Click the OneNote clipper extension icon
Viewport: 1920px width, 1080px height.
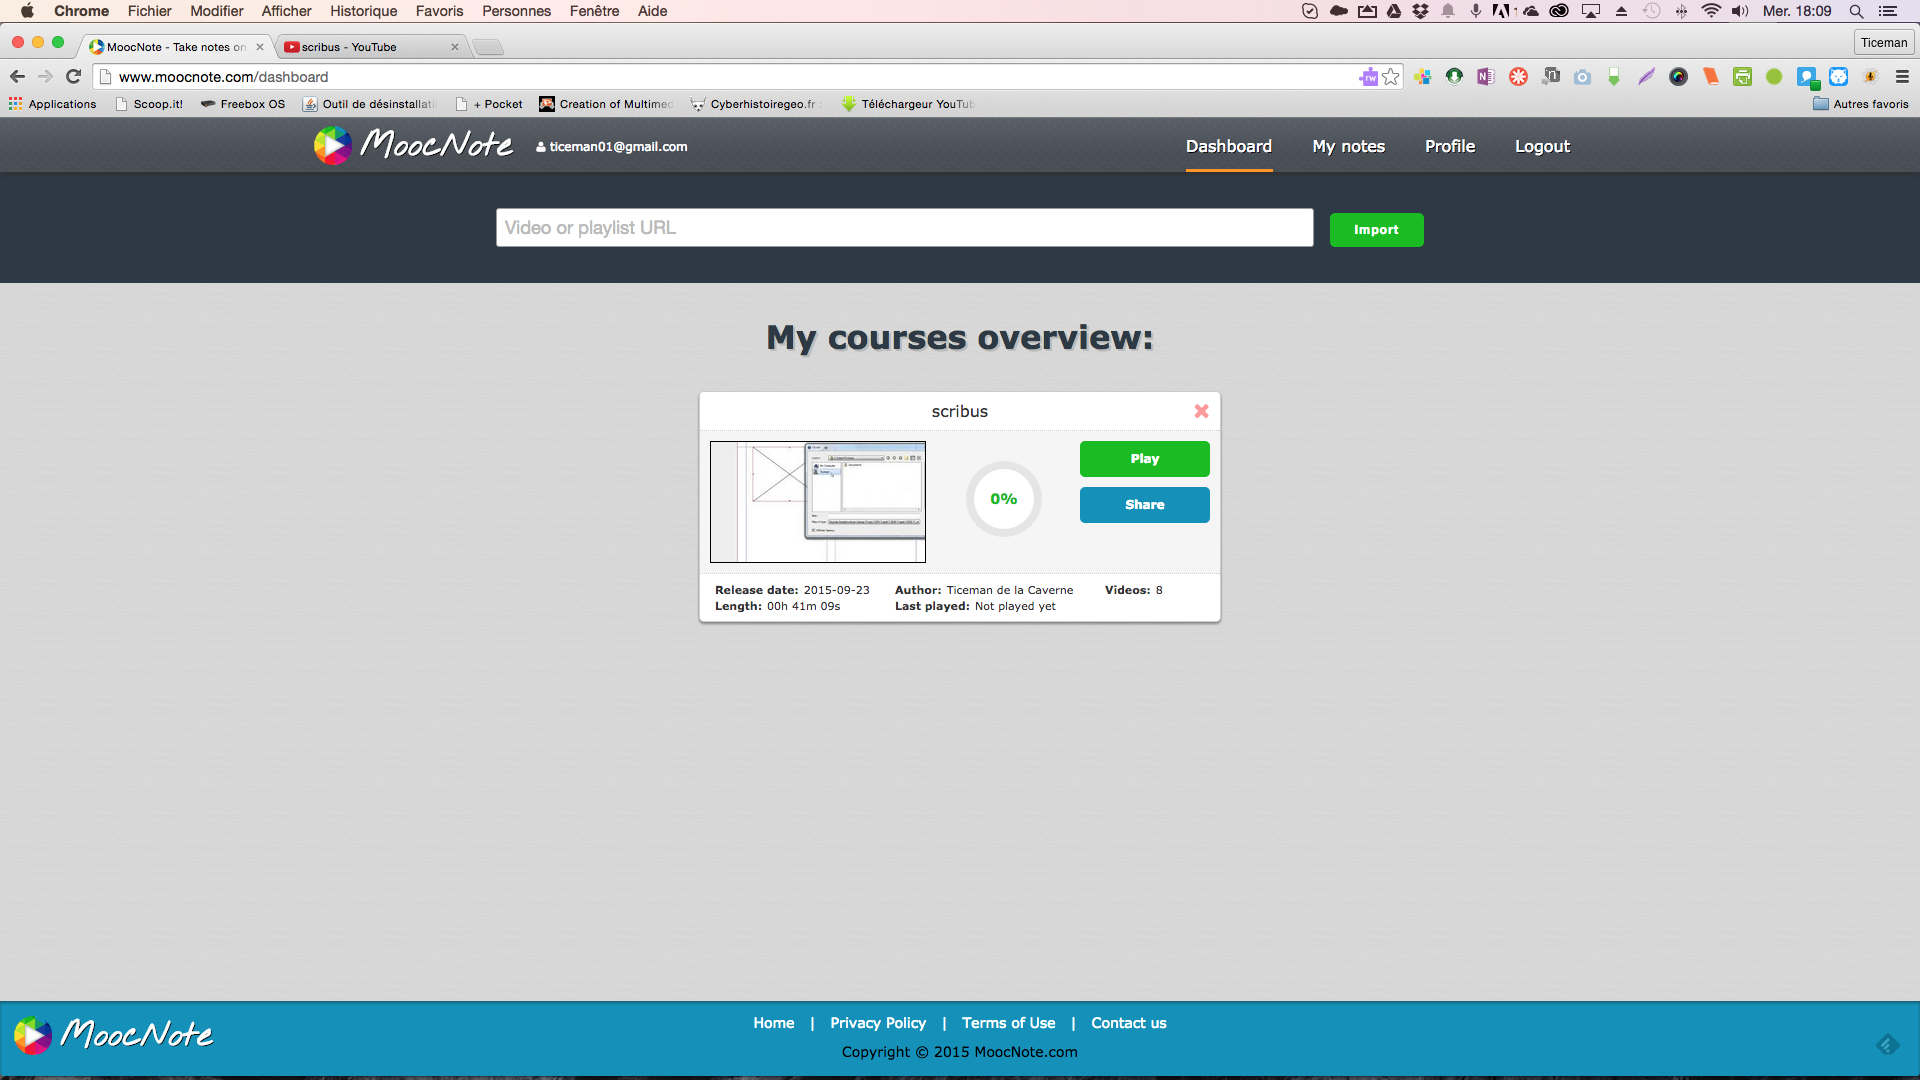1486,77
